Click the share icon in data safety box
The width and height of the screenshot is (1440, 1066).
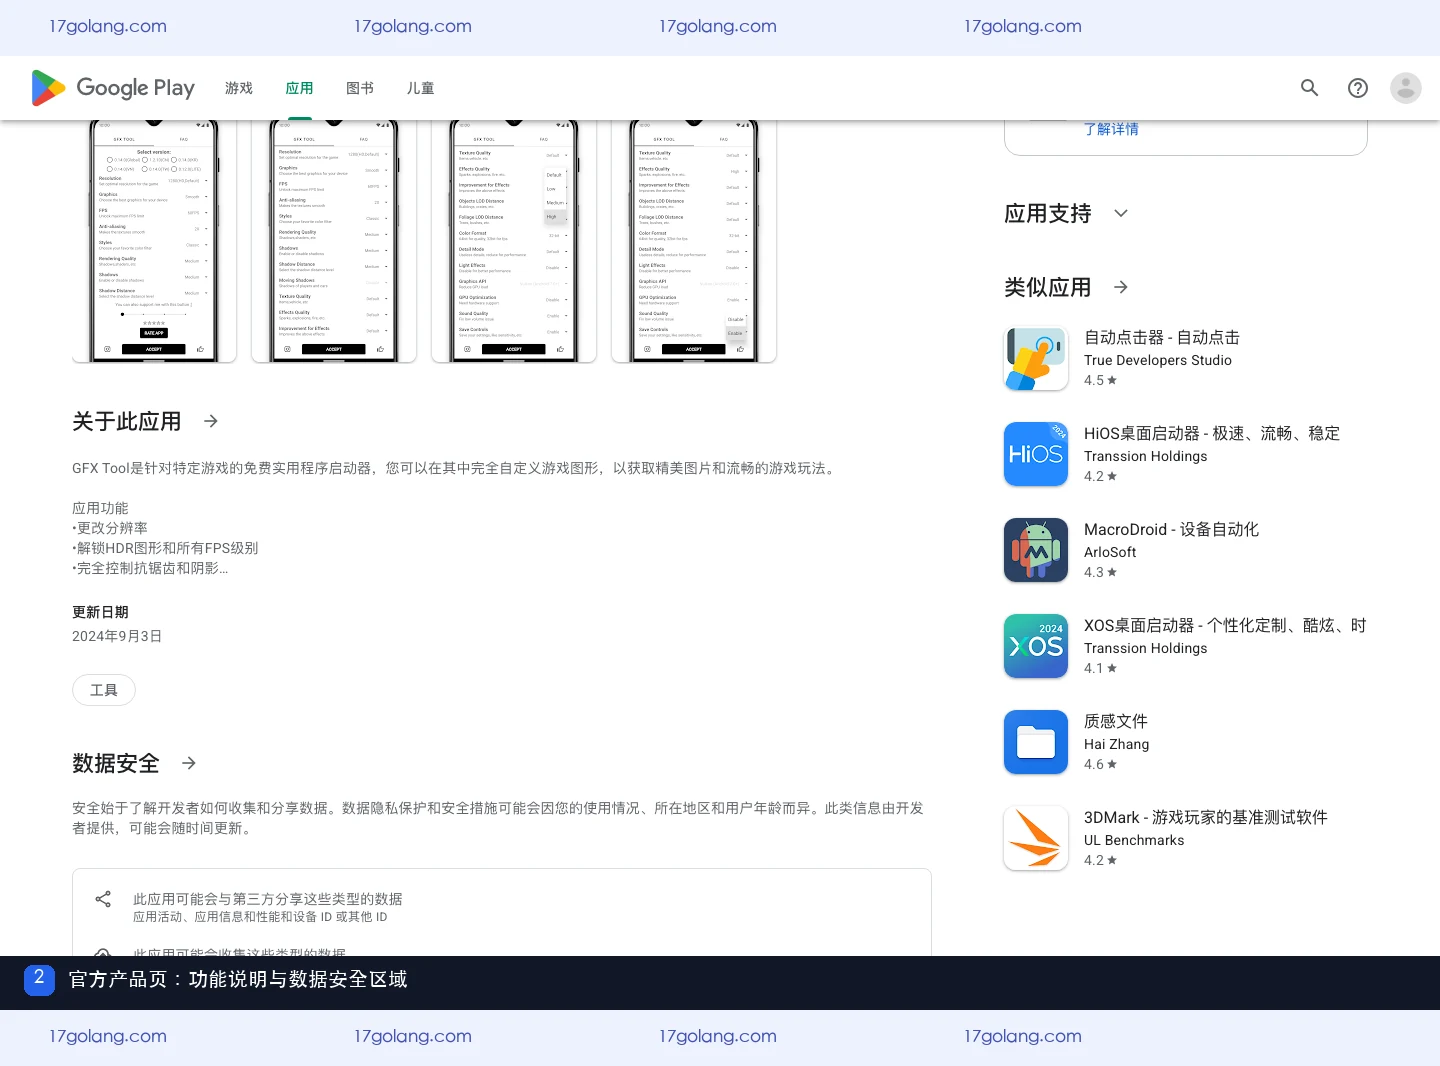point(103,899)
